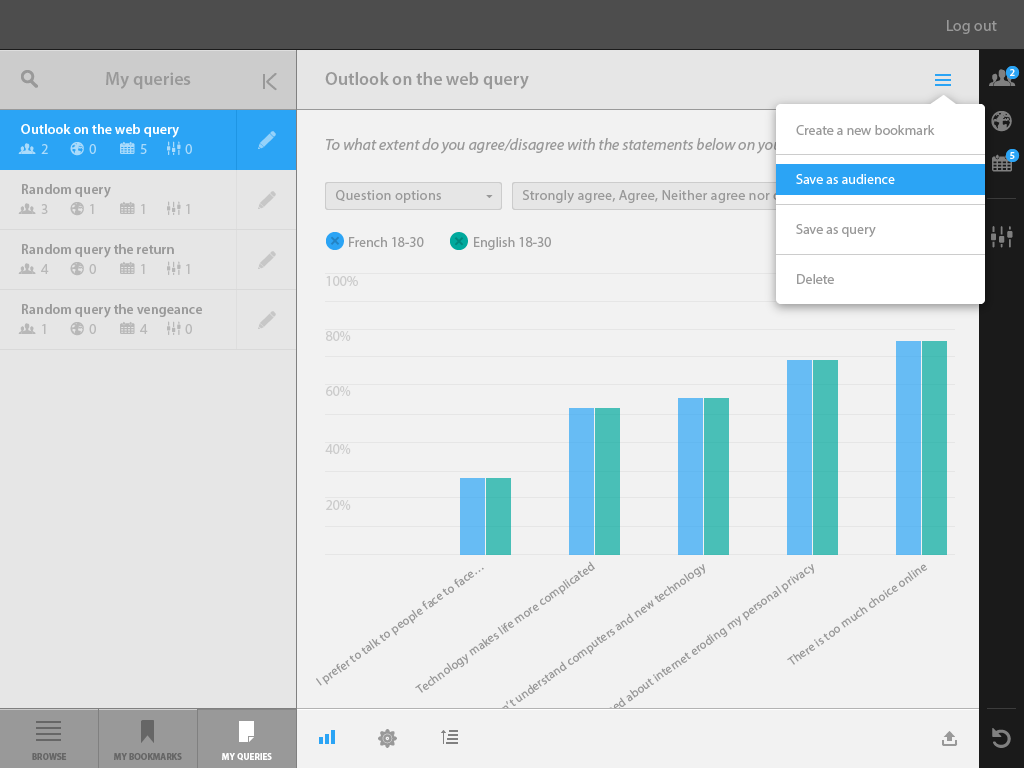Toggle the English 18-30 legend series
The height and width of the screenshot is (768, 1024).
[x=459, y=241]
